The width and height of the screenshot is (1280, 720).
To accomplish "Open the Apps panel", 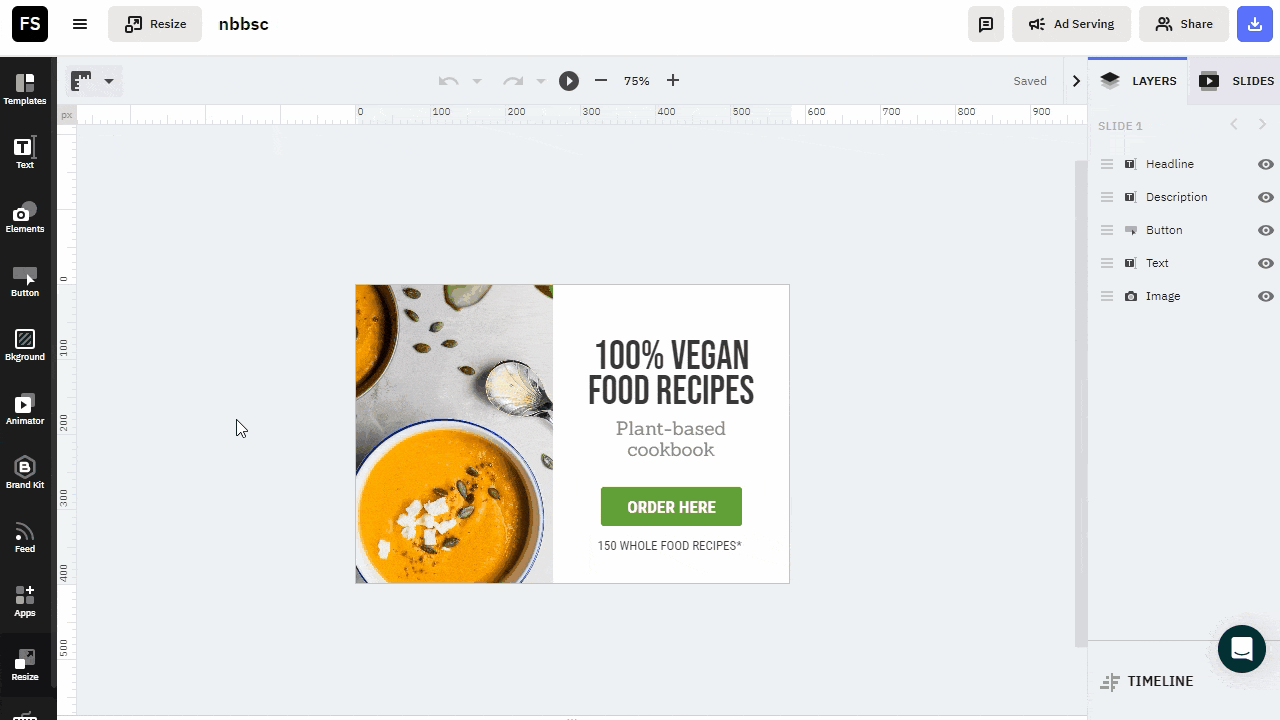I will coord(25,601).
